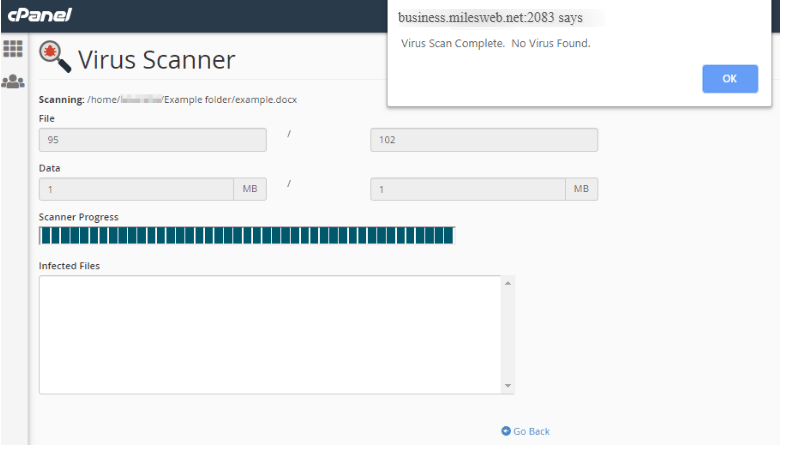This screenshot has height=451, width=791.
Task: Click 'business.milesweb.net:2083 says' dialog title
Action: [x=490, y=18]
